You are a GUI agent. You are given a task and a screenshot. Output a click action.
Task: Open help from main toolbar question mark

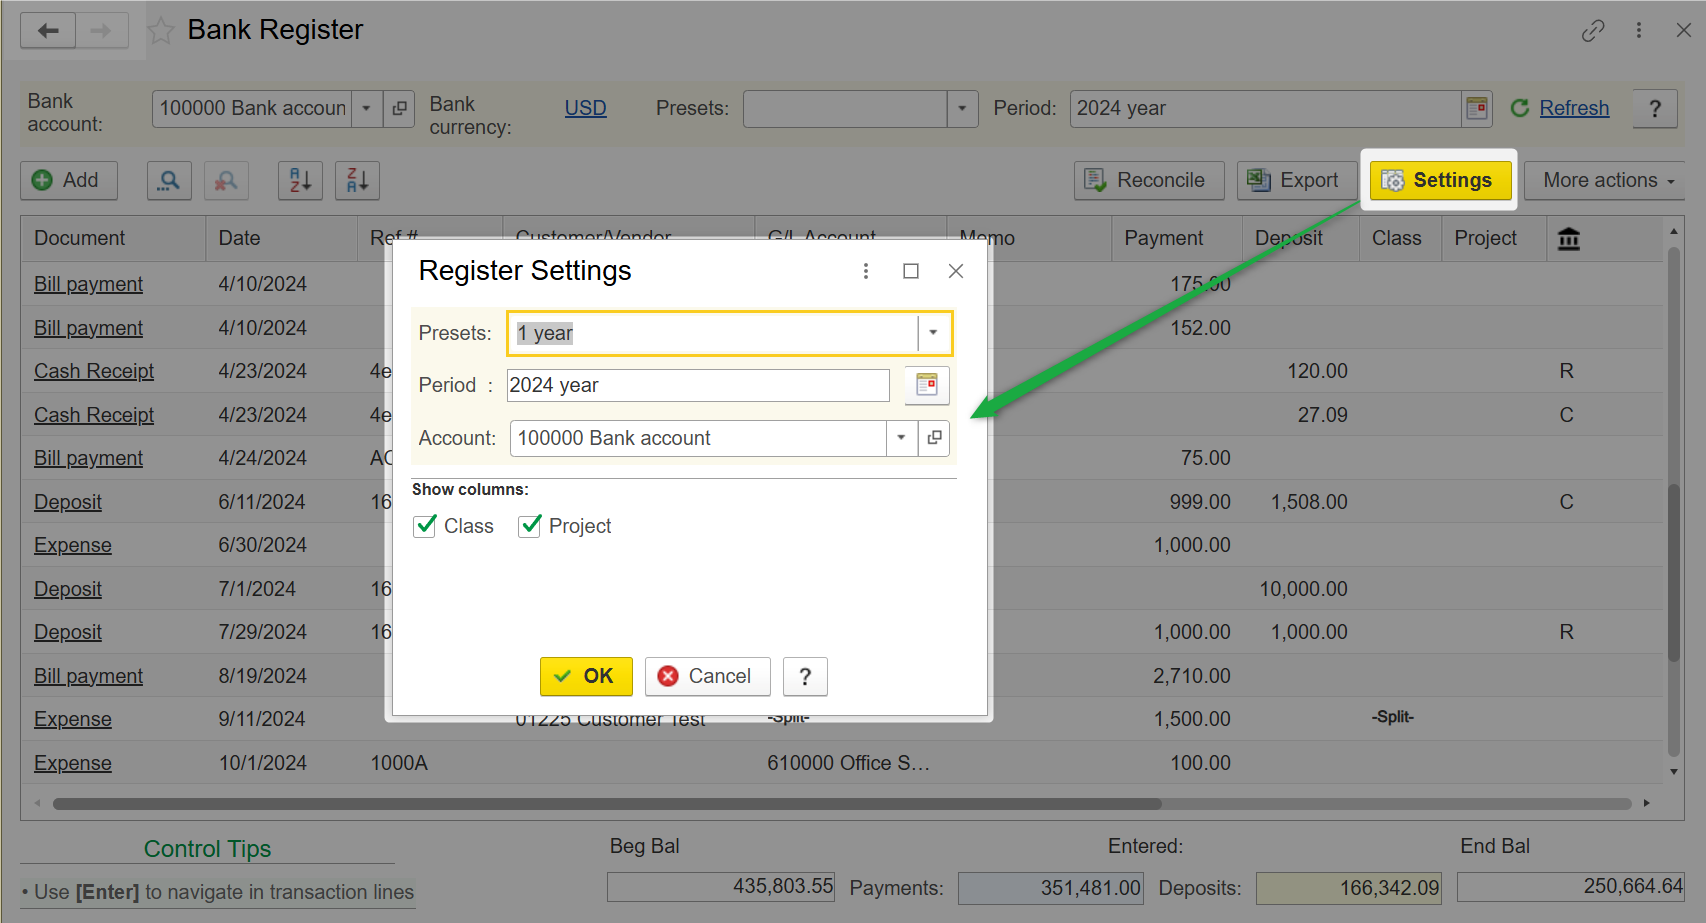click(x=1655, y=108)
